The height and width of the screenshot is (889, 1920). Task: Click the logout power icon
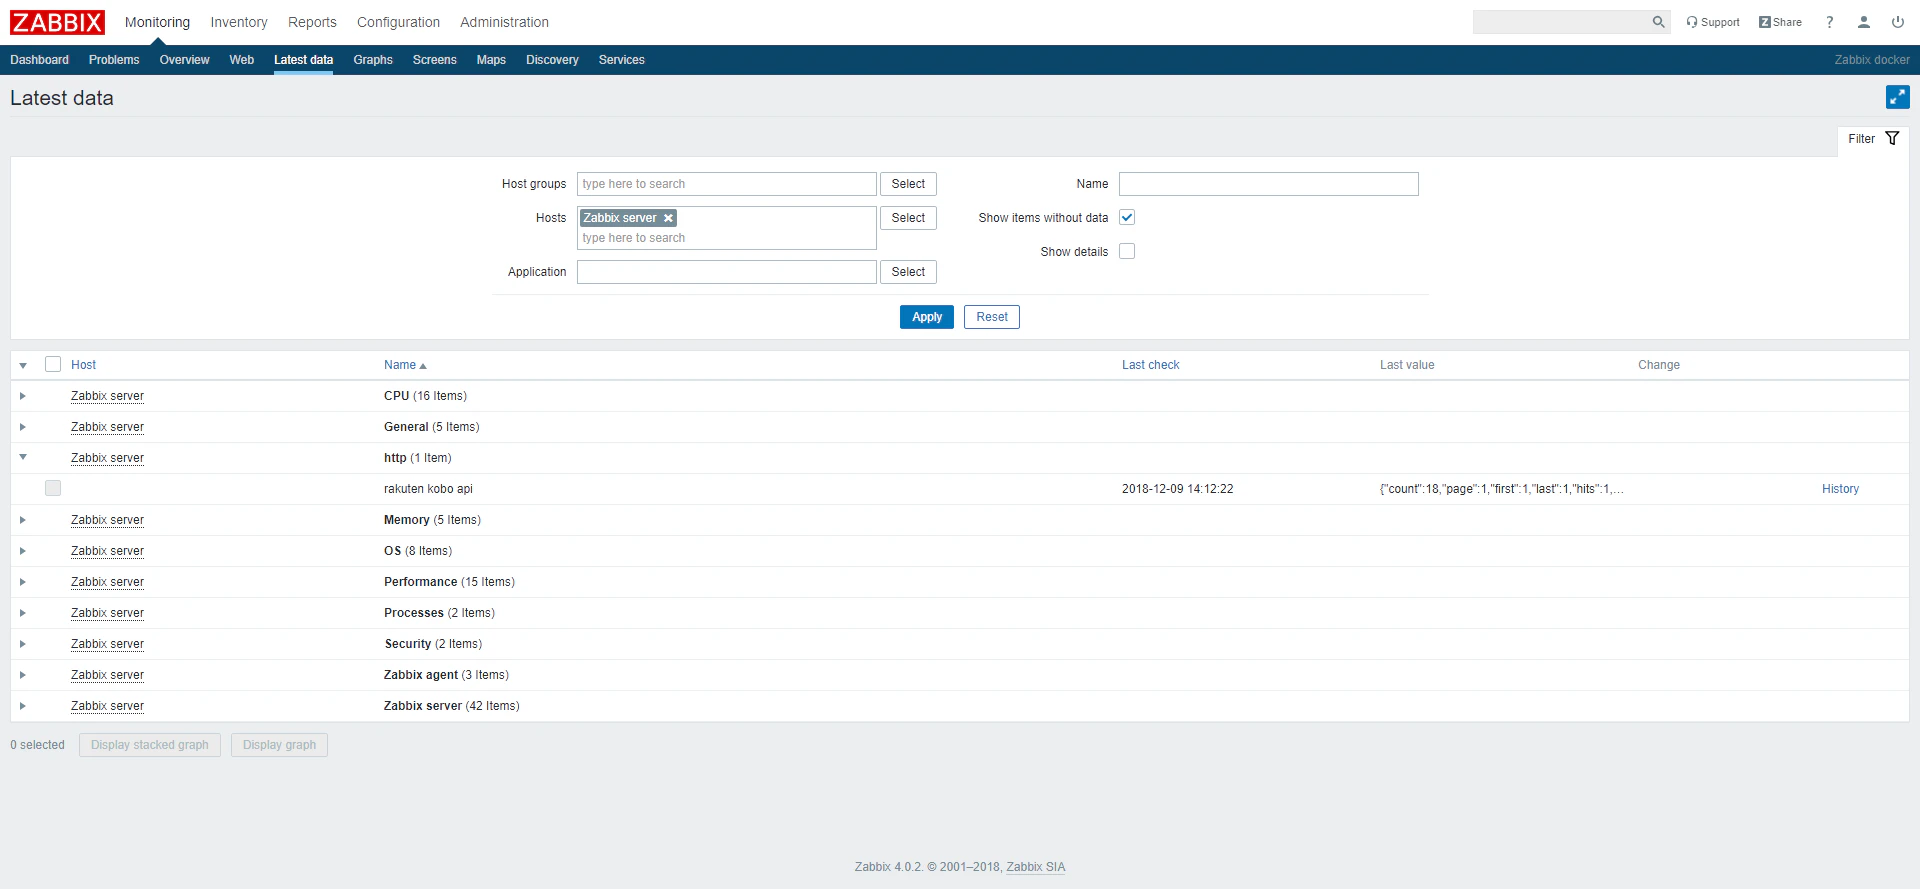tap(1898, 22)
